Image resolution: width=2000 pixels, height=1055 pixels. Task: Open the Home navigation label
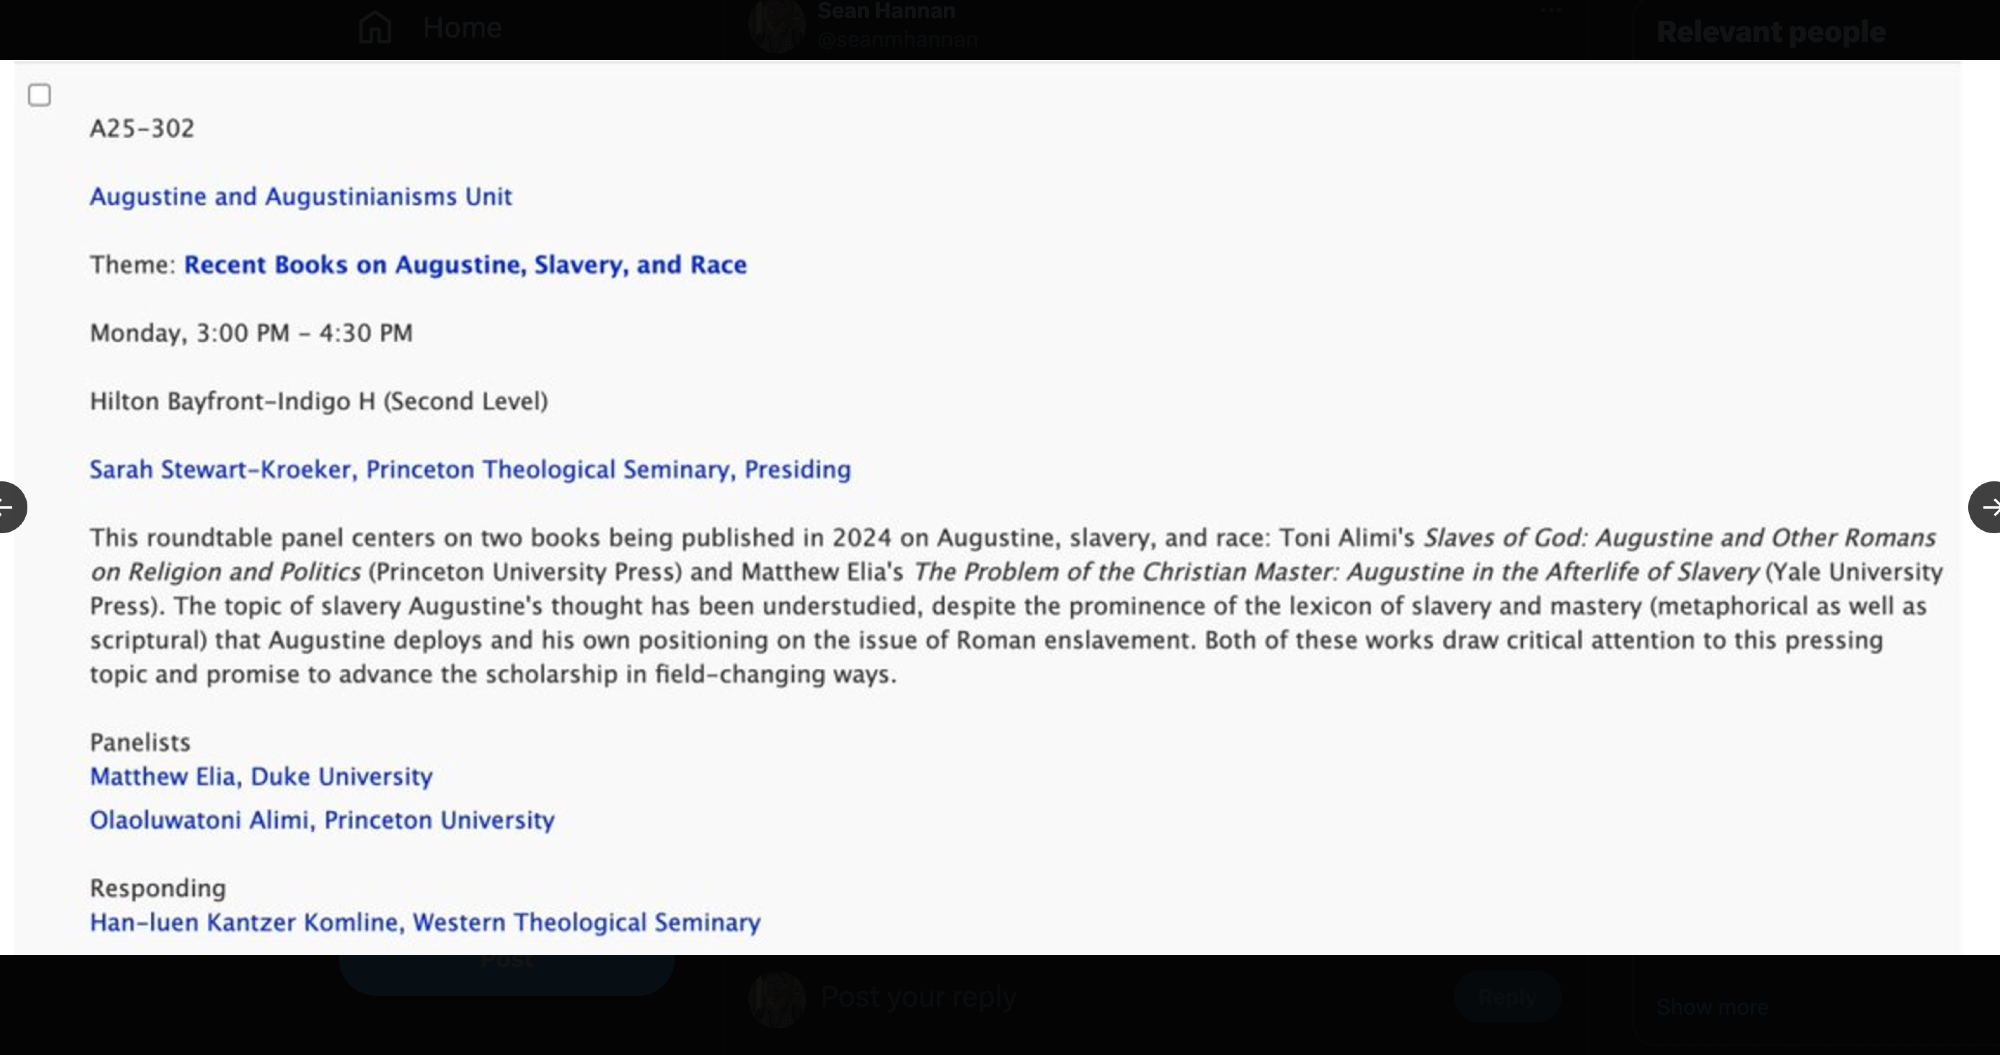(x=462, y=28)
